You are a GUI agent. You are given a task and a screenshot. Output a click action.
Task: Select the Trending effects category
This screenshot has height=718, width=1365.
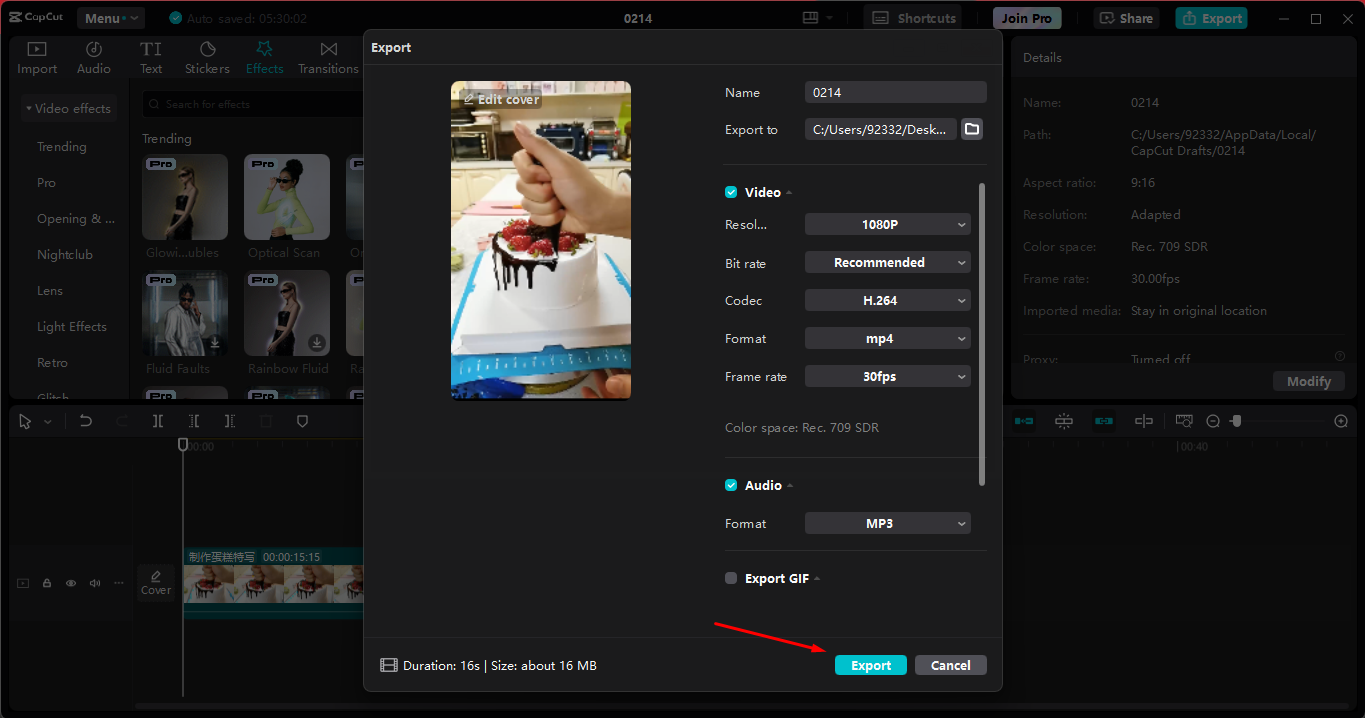[x=62, y=147]
